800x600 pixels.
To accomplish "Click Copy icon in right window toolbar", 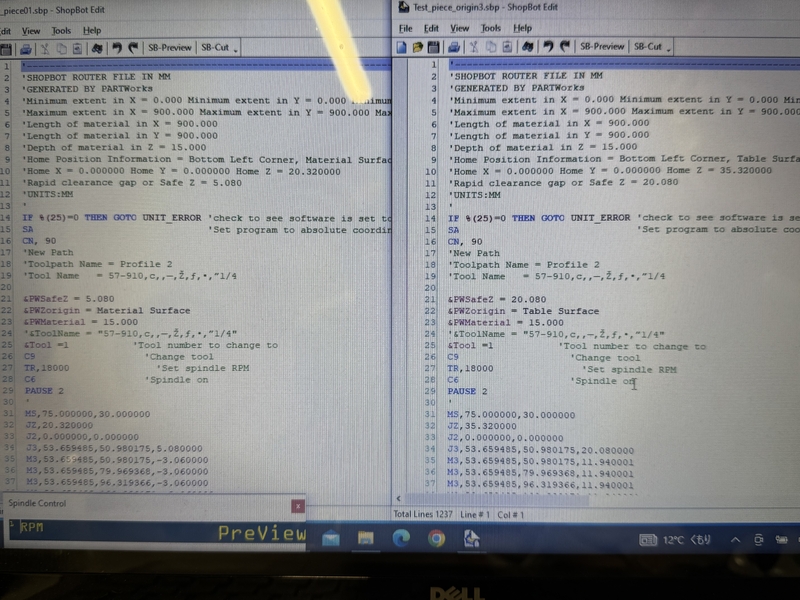I will pyautogui.click(x=491, y=47).
